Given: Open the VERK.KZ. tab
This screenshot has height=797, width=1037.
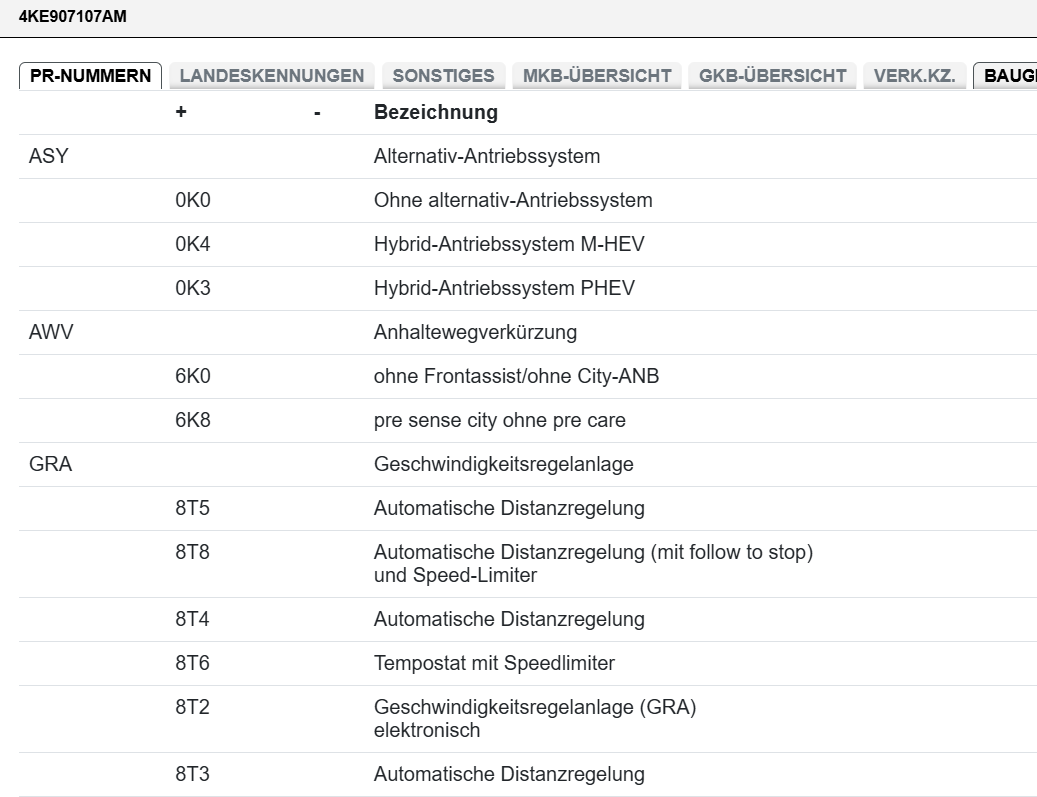Looking at the screenshot, I should [x=914, y=76].
